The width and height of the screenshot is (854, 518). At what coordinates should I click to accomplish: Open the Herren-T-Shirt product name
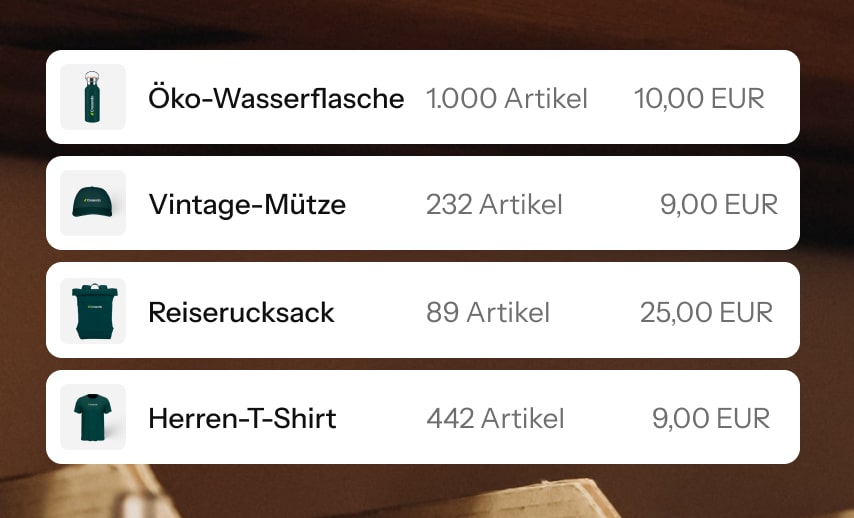(x=242, y=418)
